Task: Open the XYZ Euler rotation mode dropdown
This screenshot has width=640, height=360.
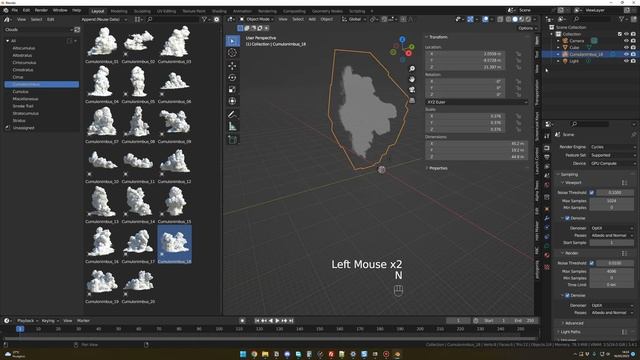Action: coord(476,102)
